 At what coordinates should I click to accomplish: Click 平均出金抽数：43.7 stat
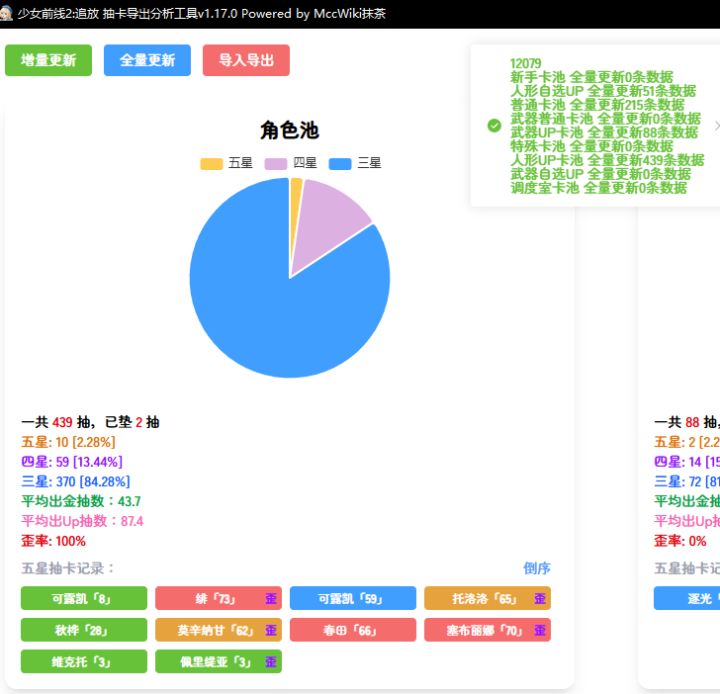pyautogui.click(x=81, y=501)
